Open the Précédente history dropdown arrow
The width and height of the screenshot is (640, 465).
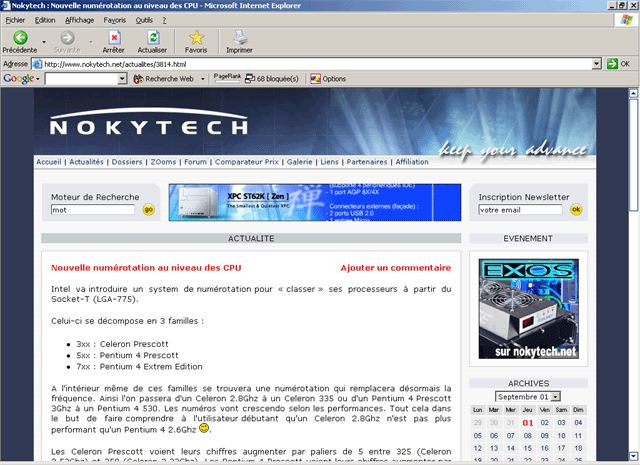point(44,42)
